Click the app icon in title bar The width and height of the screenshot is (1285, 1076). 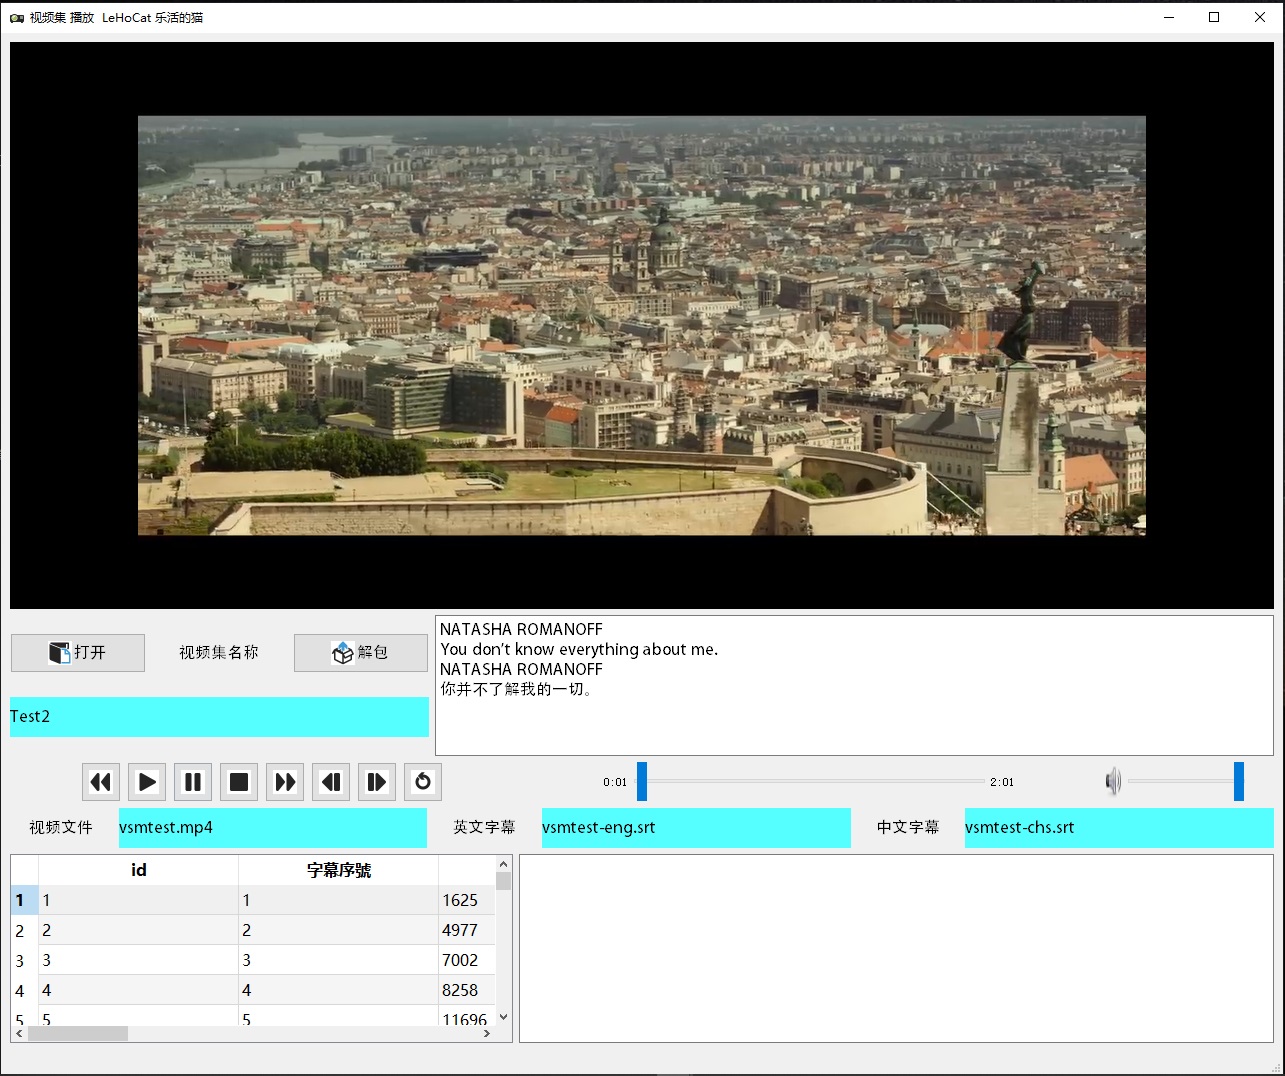17,17
